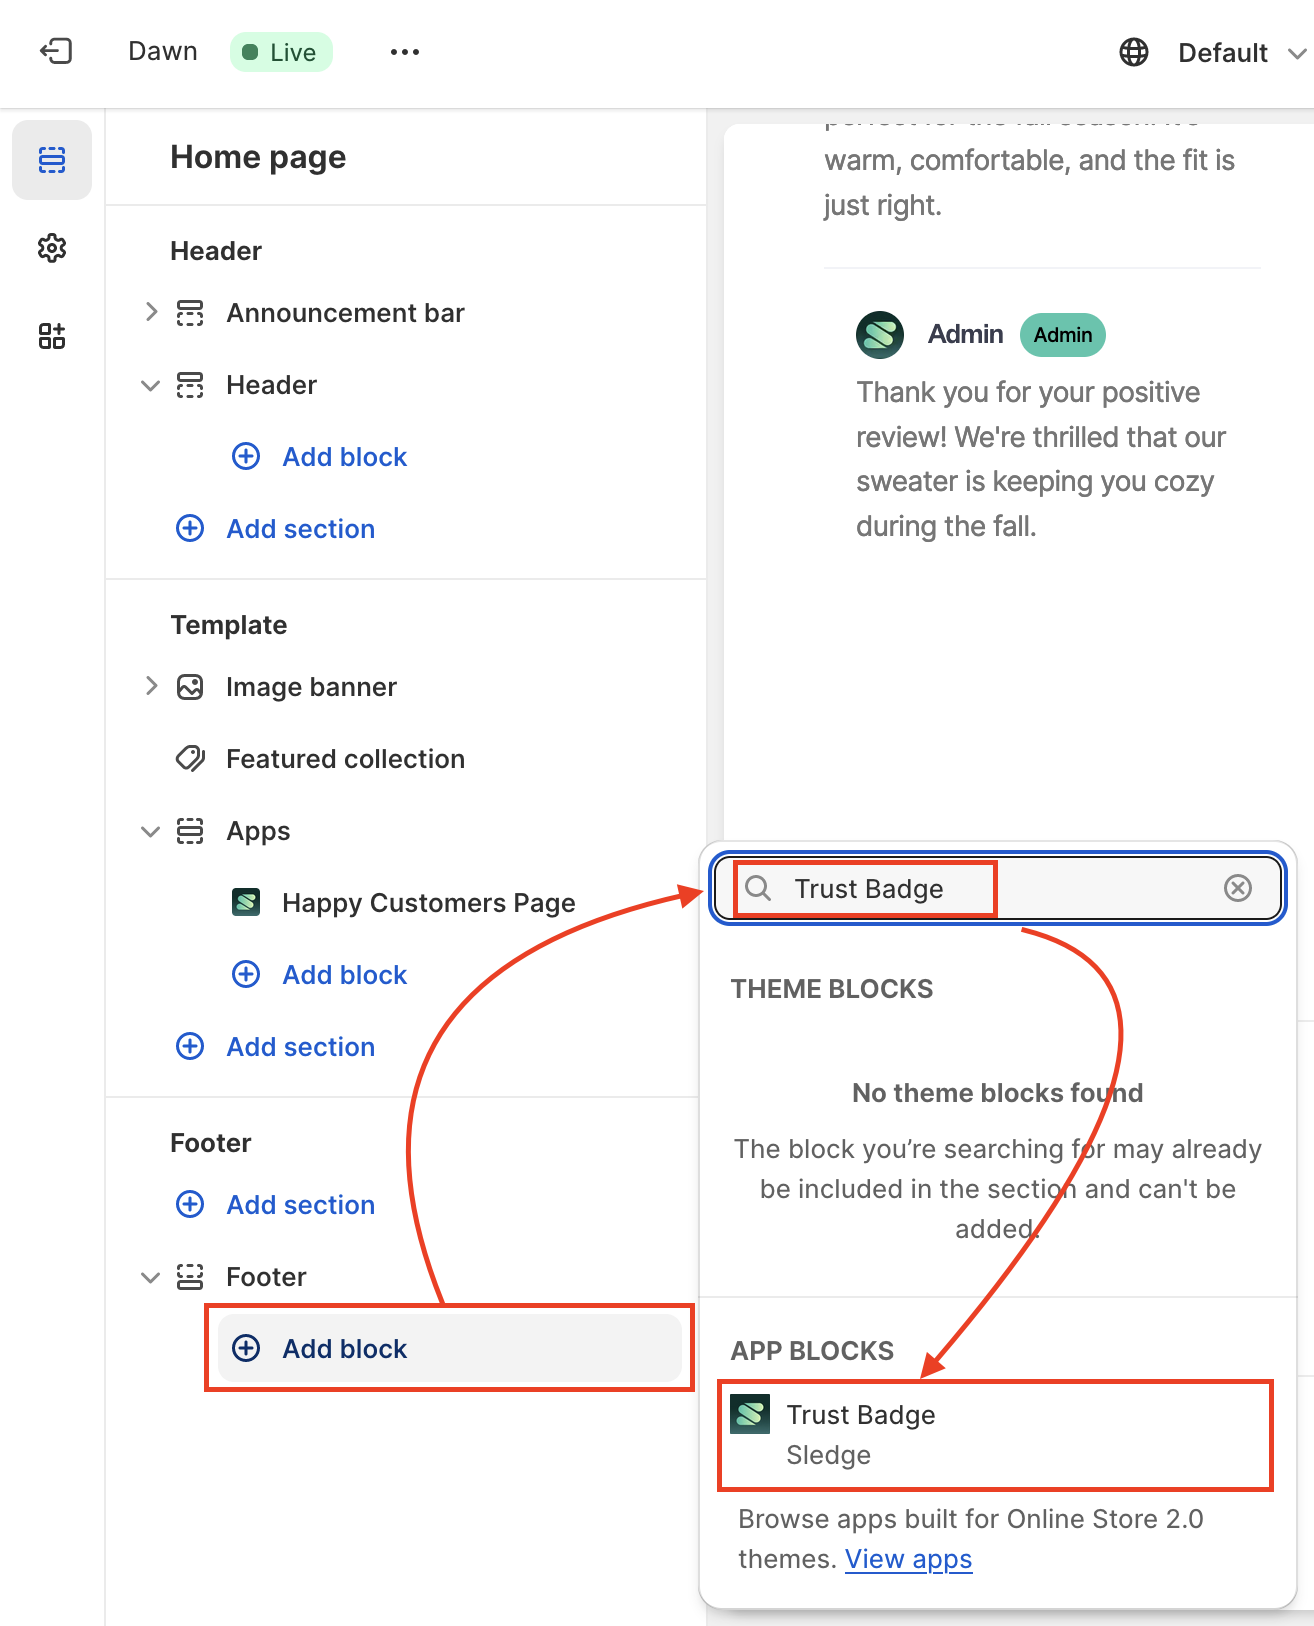This screenshot has height=1626, width=1314.
Task: Open the Sections panel in sidebar
Action: [x=52, y=160]
